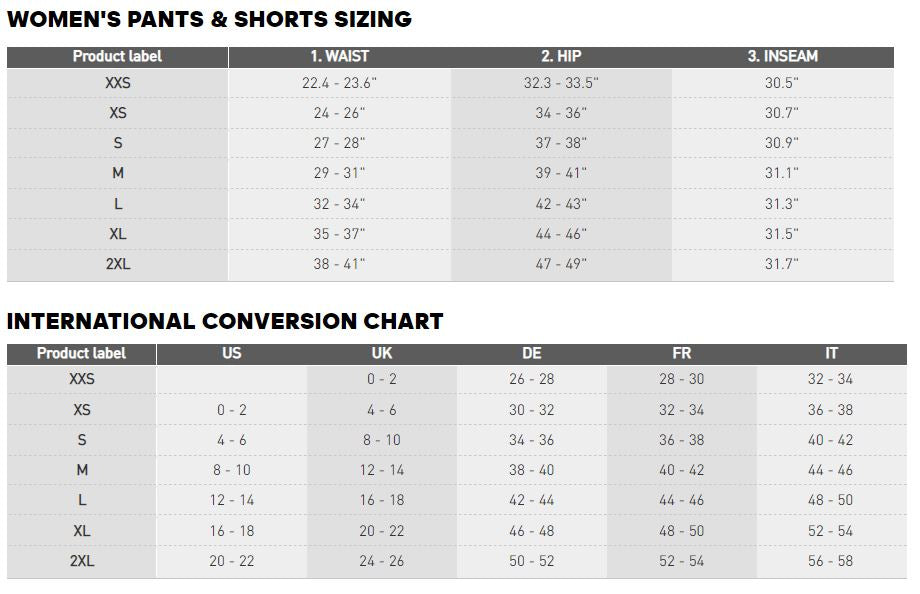
Task: Click the medium hip measurement 39 - 41"
Action: pos(561,173)
